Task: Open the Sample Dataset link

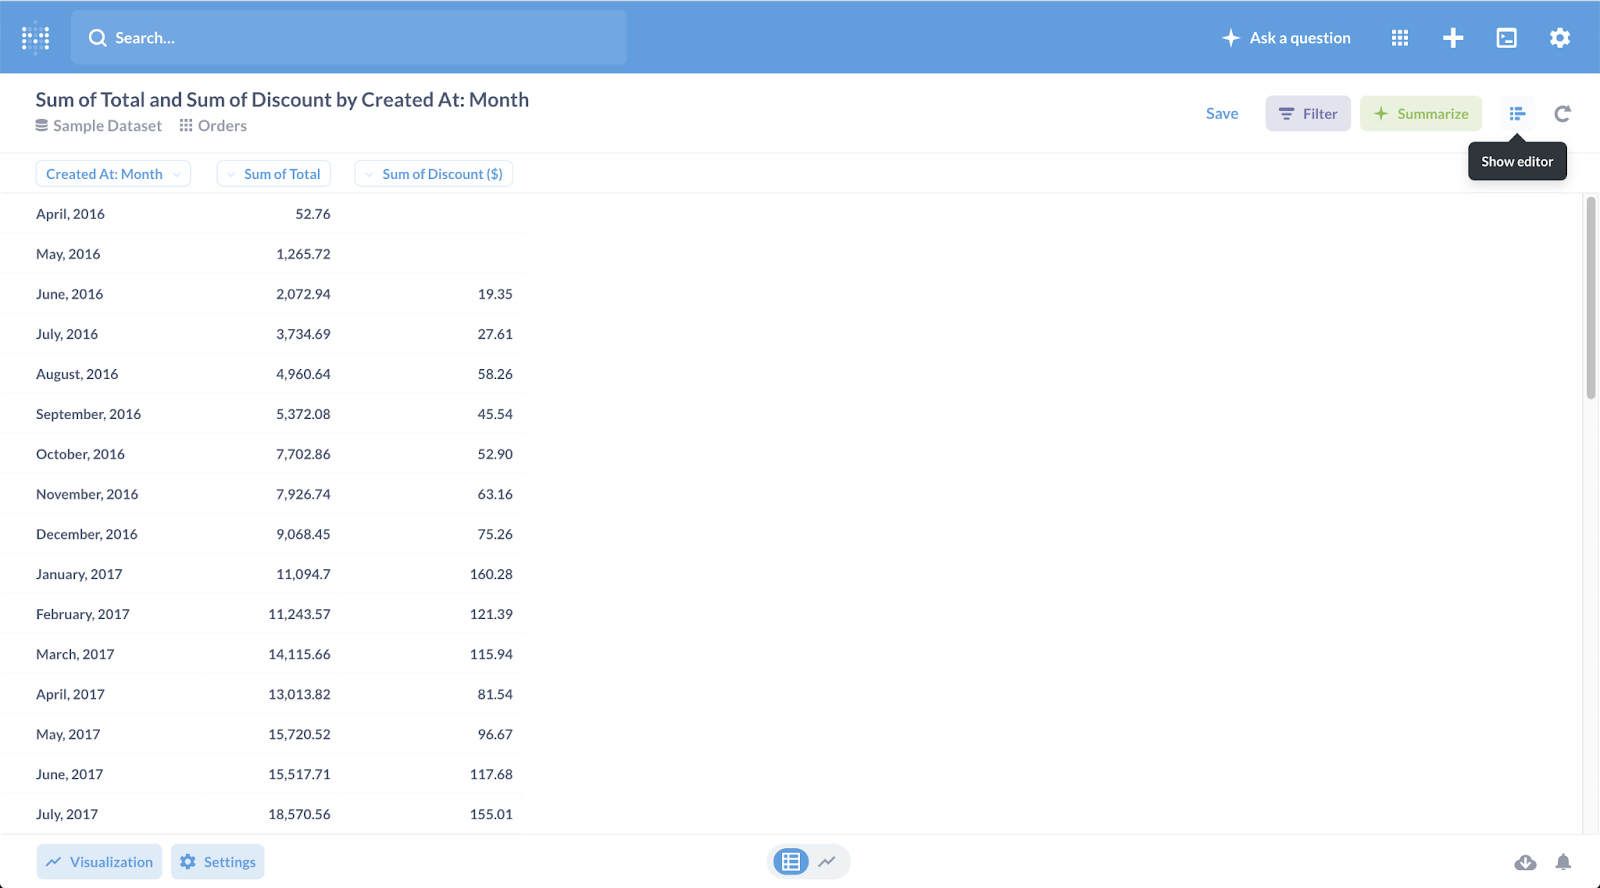Action: click(x=98, y=126)
